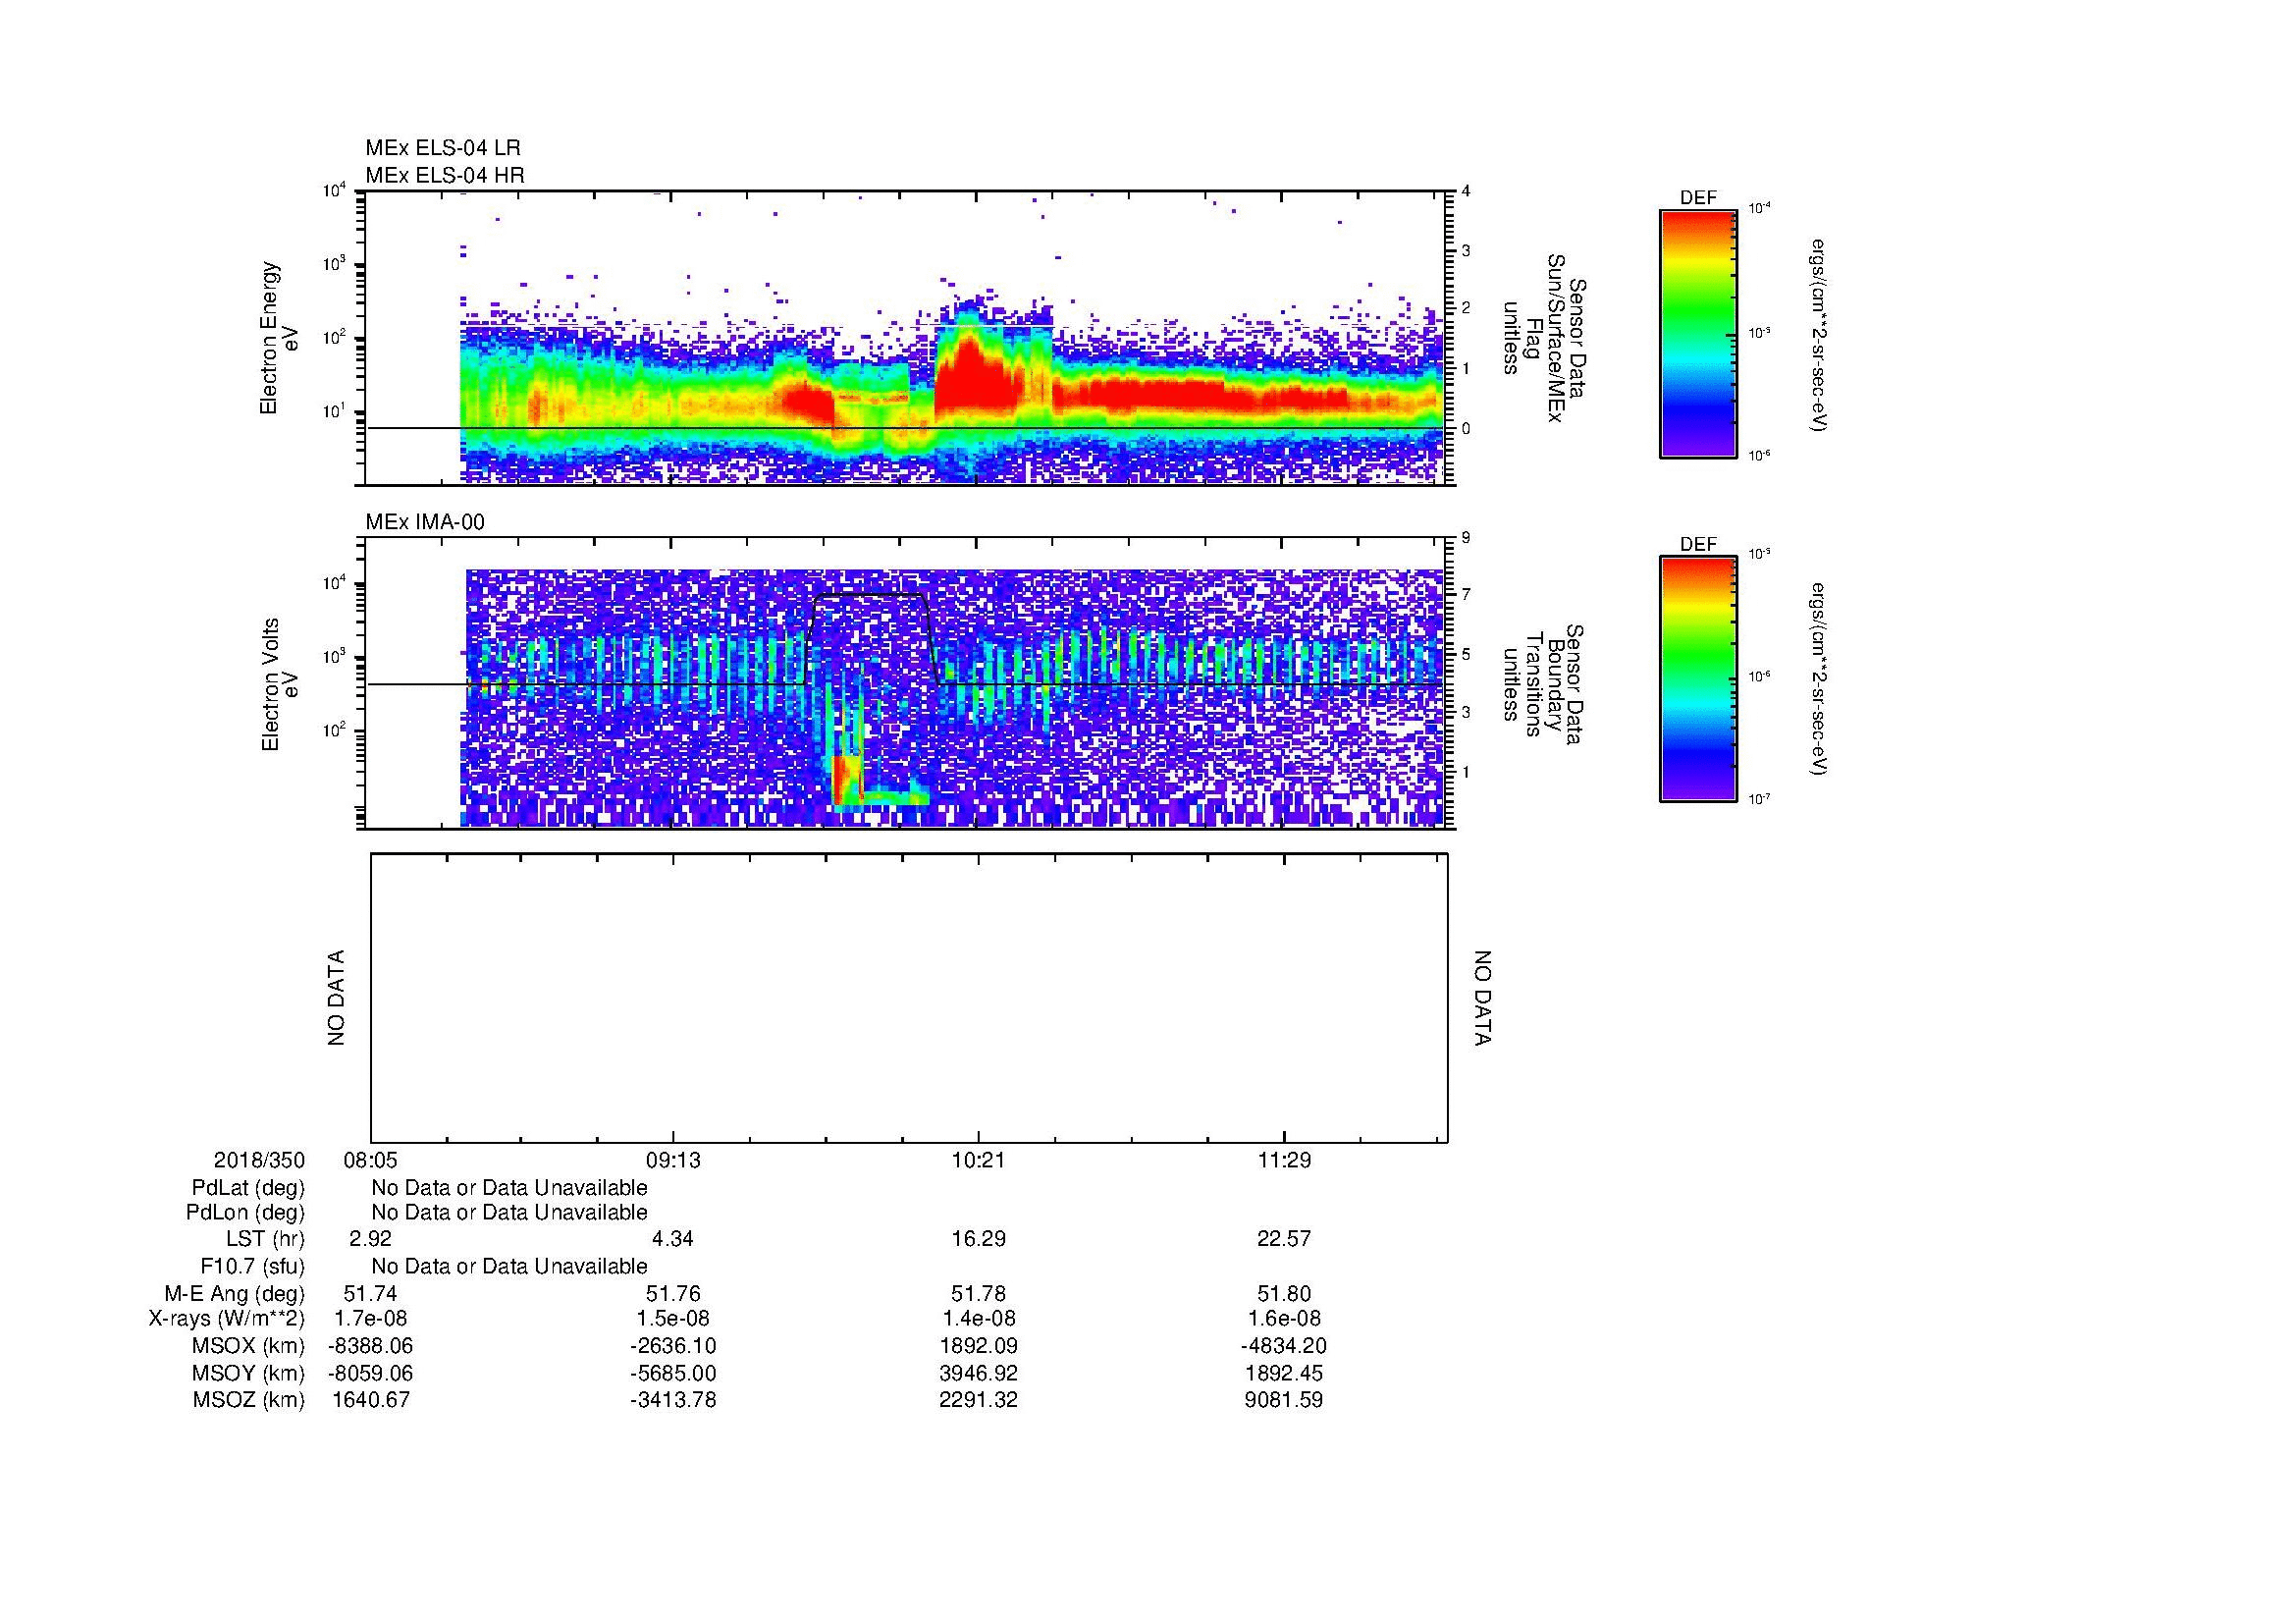Click the M-E Ang value '51.74'
2296x1623 pixels.
(370, 1294)
